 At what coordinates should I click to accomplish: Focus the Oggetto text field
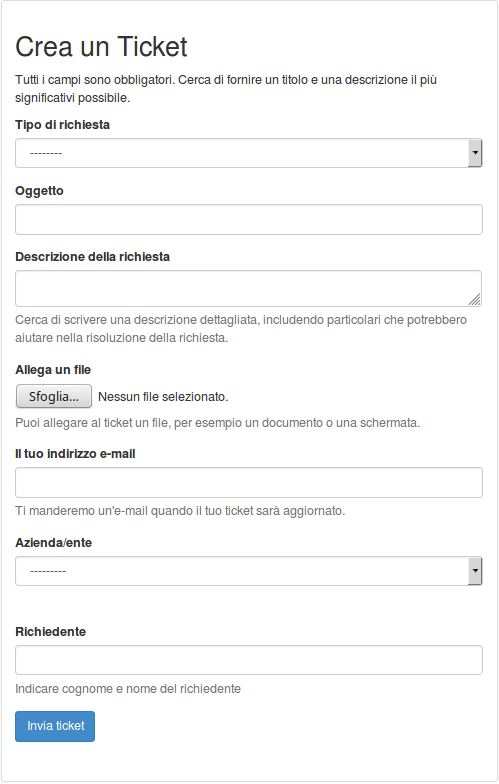(248, 220)
